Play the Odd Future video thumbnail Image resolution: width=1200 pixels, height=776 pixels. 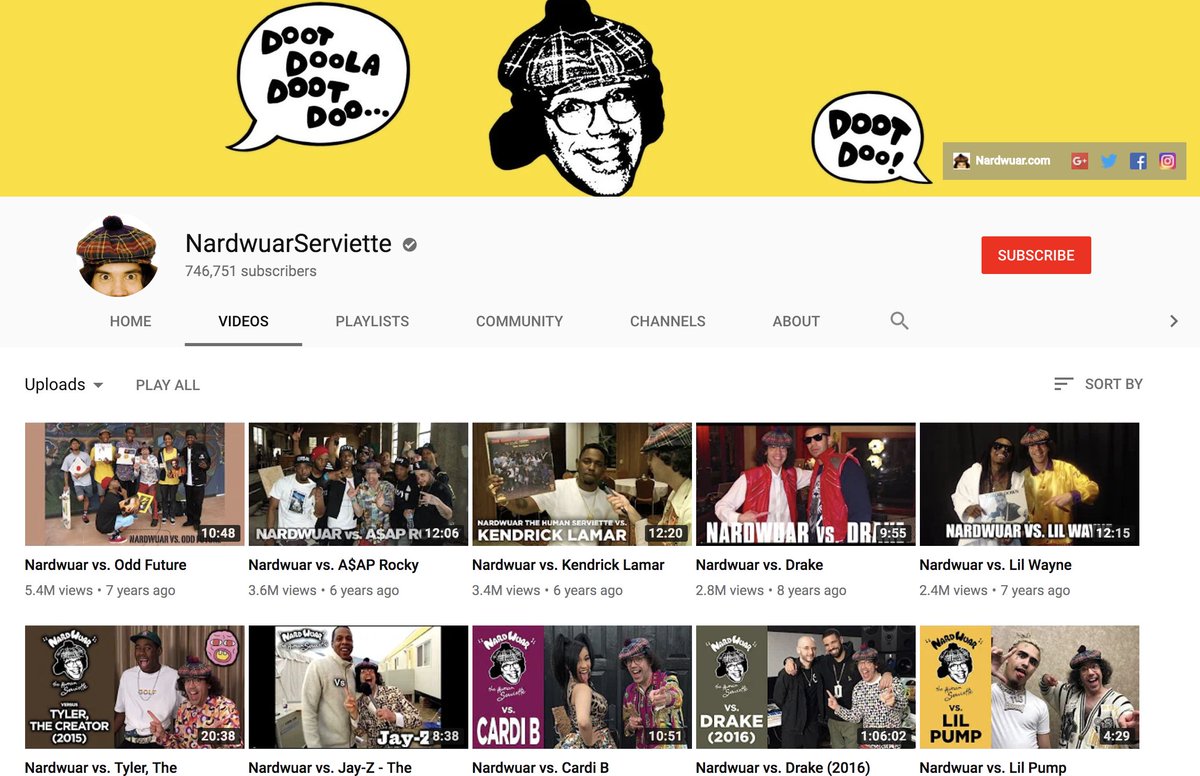point(135,484)
